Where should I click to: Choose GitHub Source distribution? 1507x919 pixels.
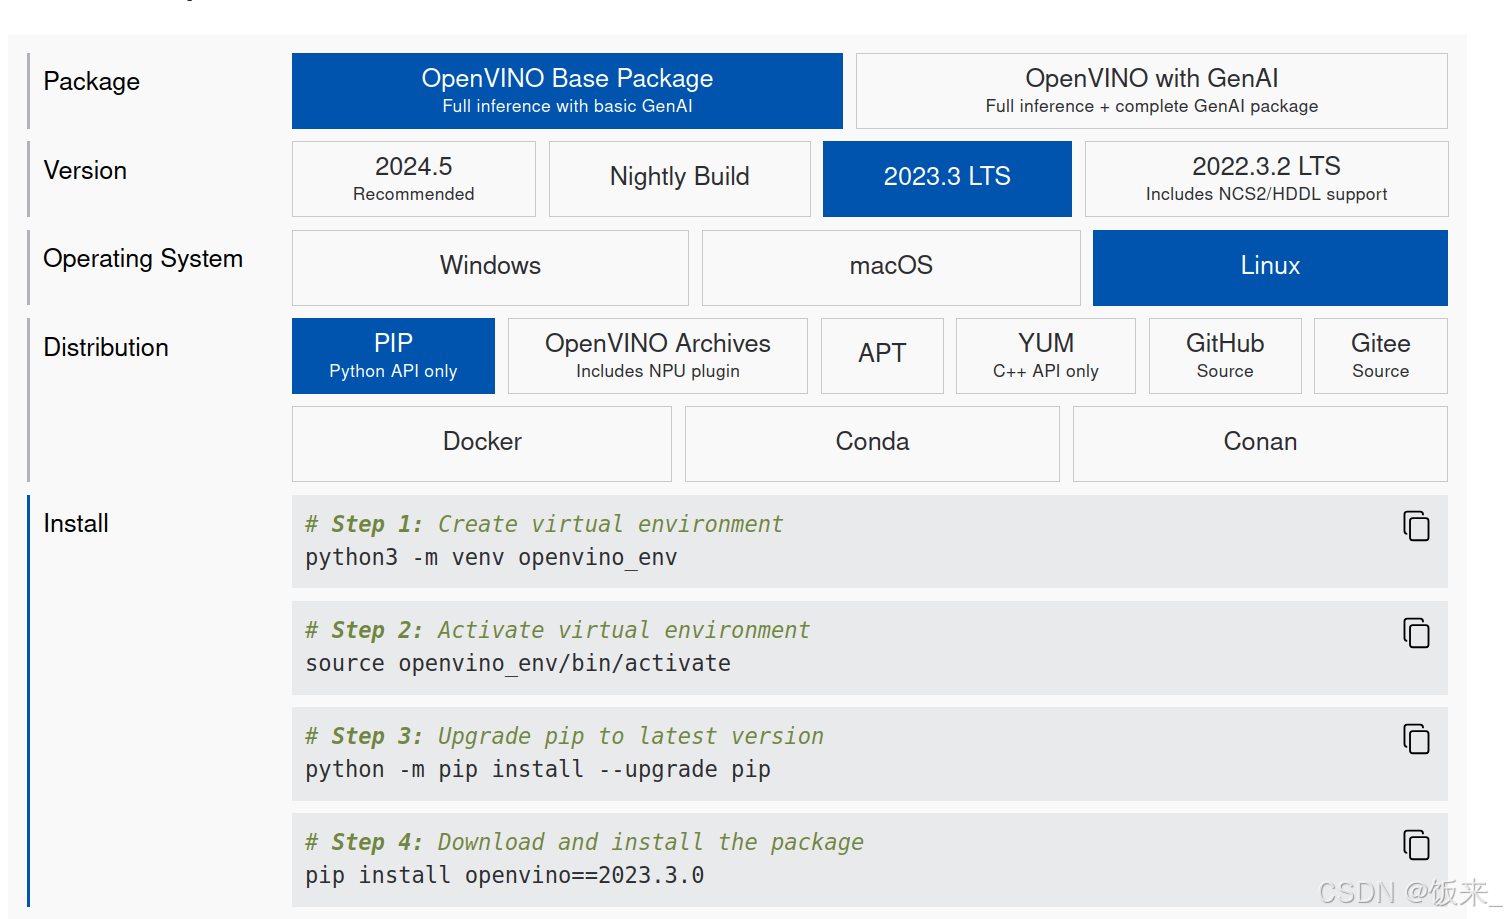click(x=1224, y=355)
